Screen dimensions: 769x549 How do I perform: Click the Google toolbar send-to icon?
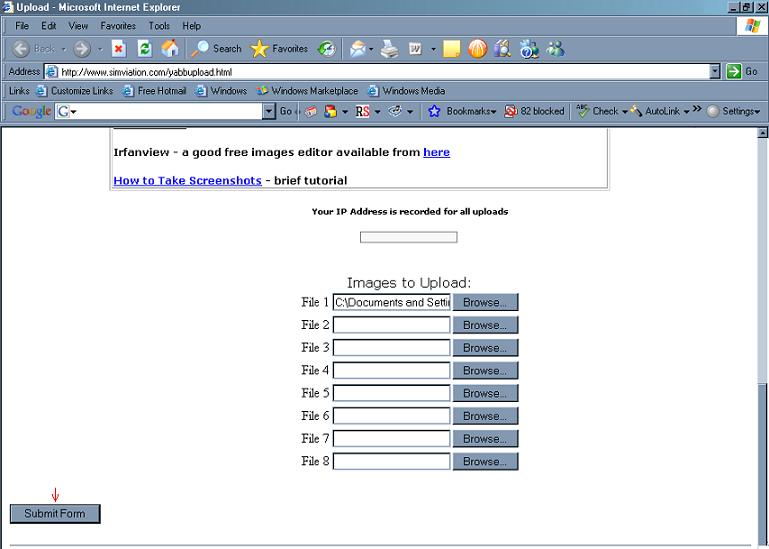(x=395, y=111)
